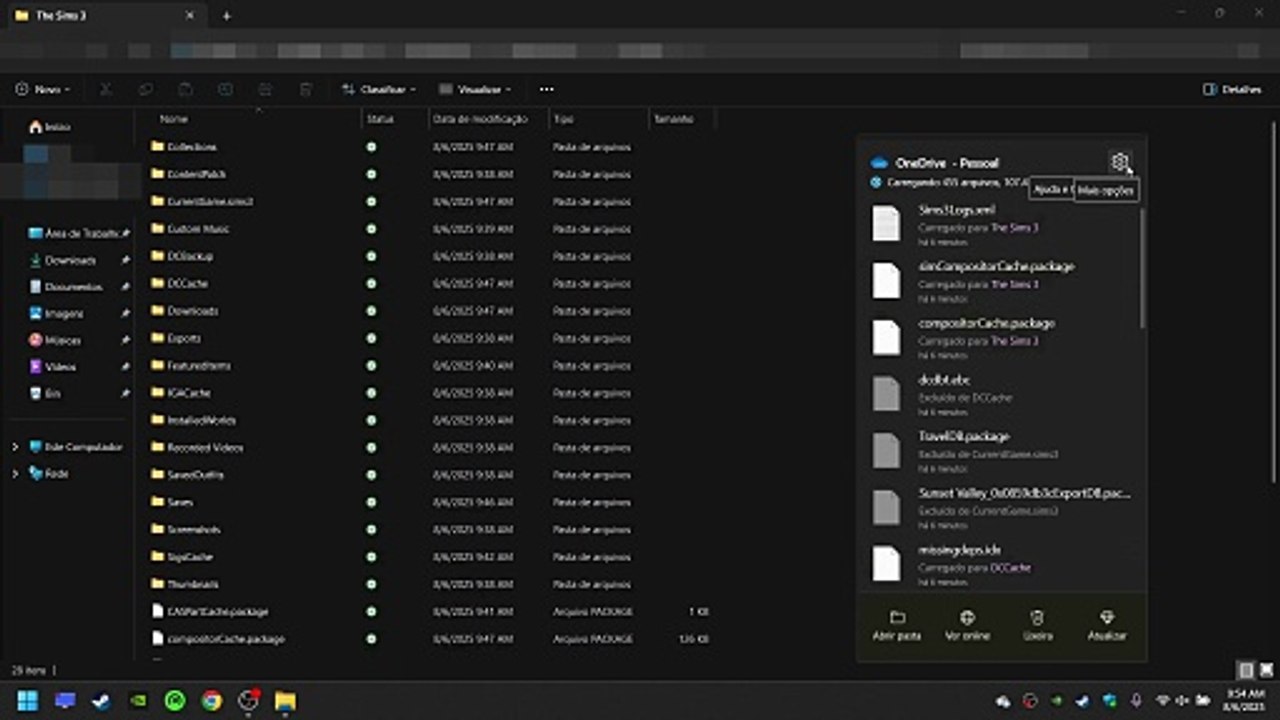Select the InstalledWorlds folder icon
Viewport: 1280px width, 720px height.
[x=157, y=420]
